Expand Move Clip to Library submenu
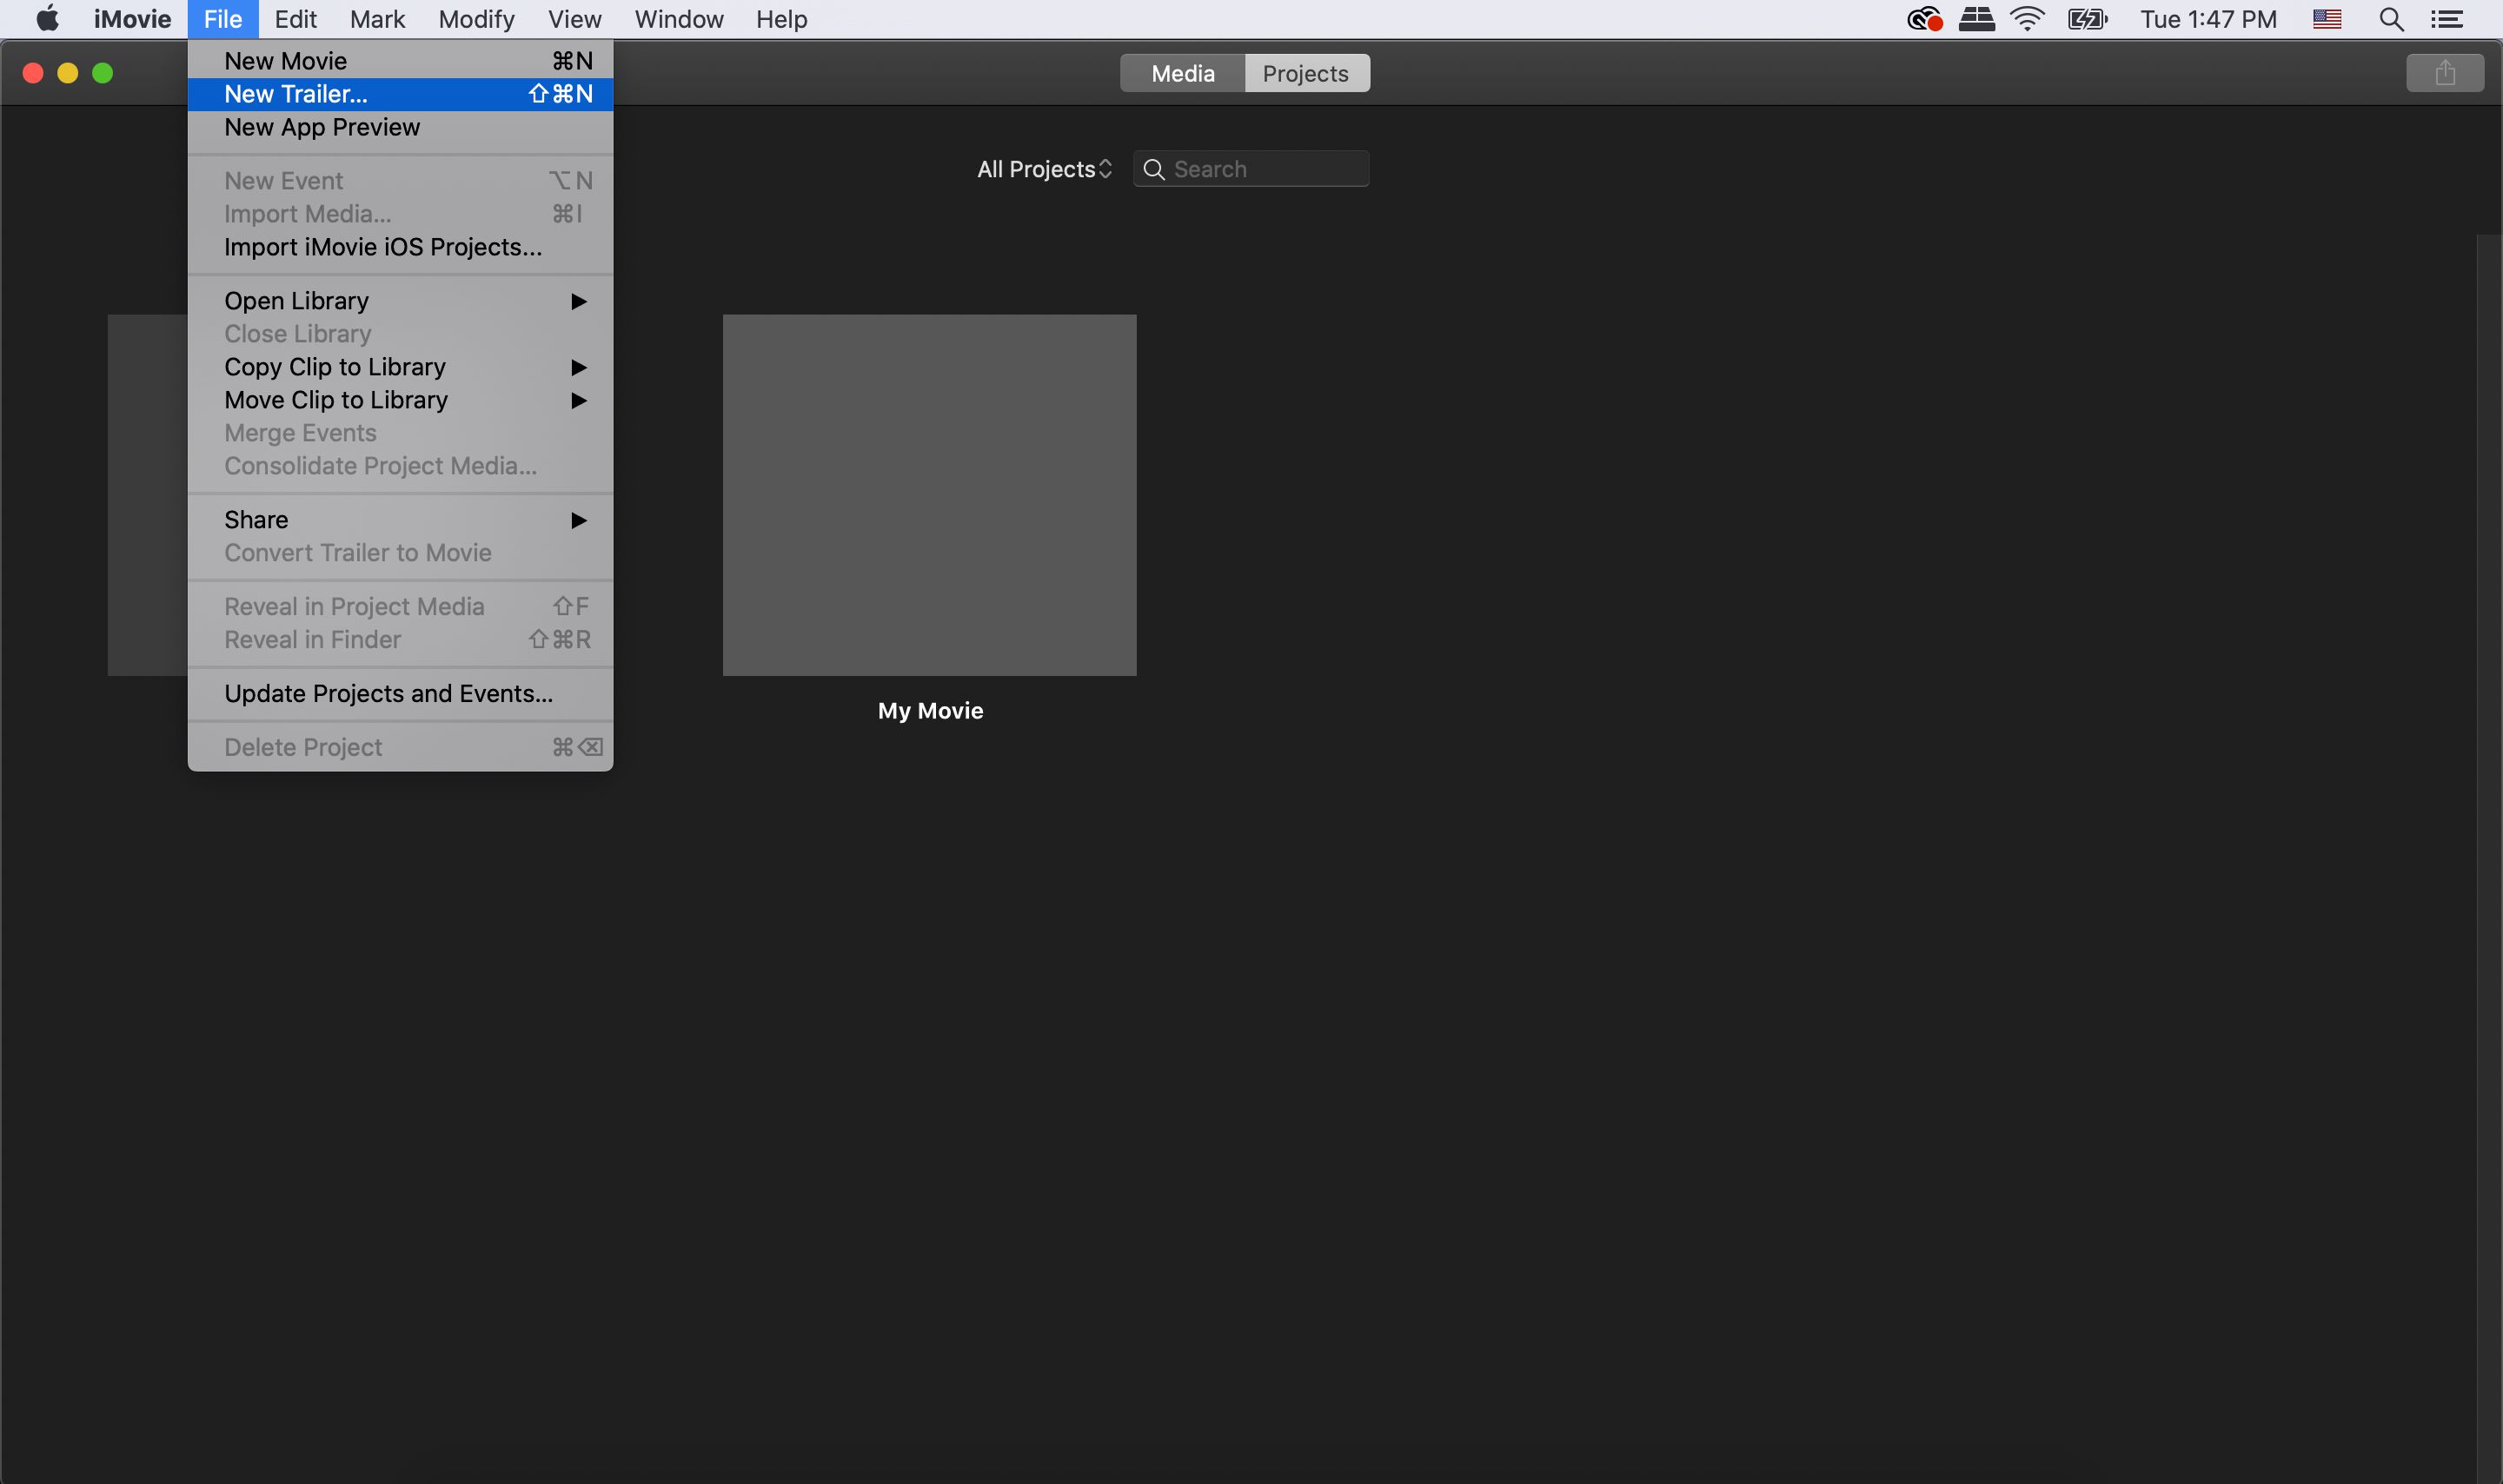 click(x=400, y=400)
